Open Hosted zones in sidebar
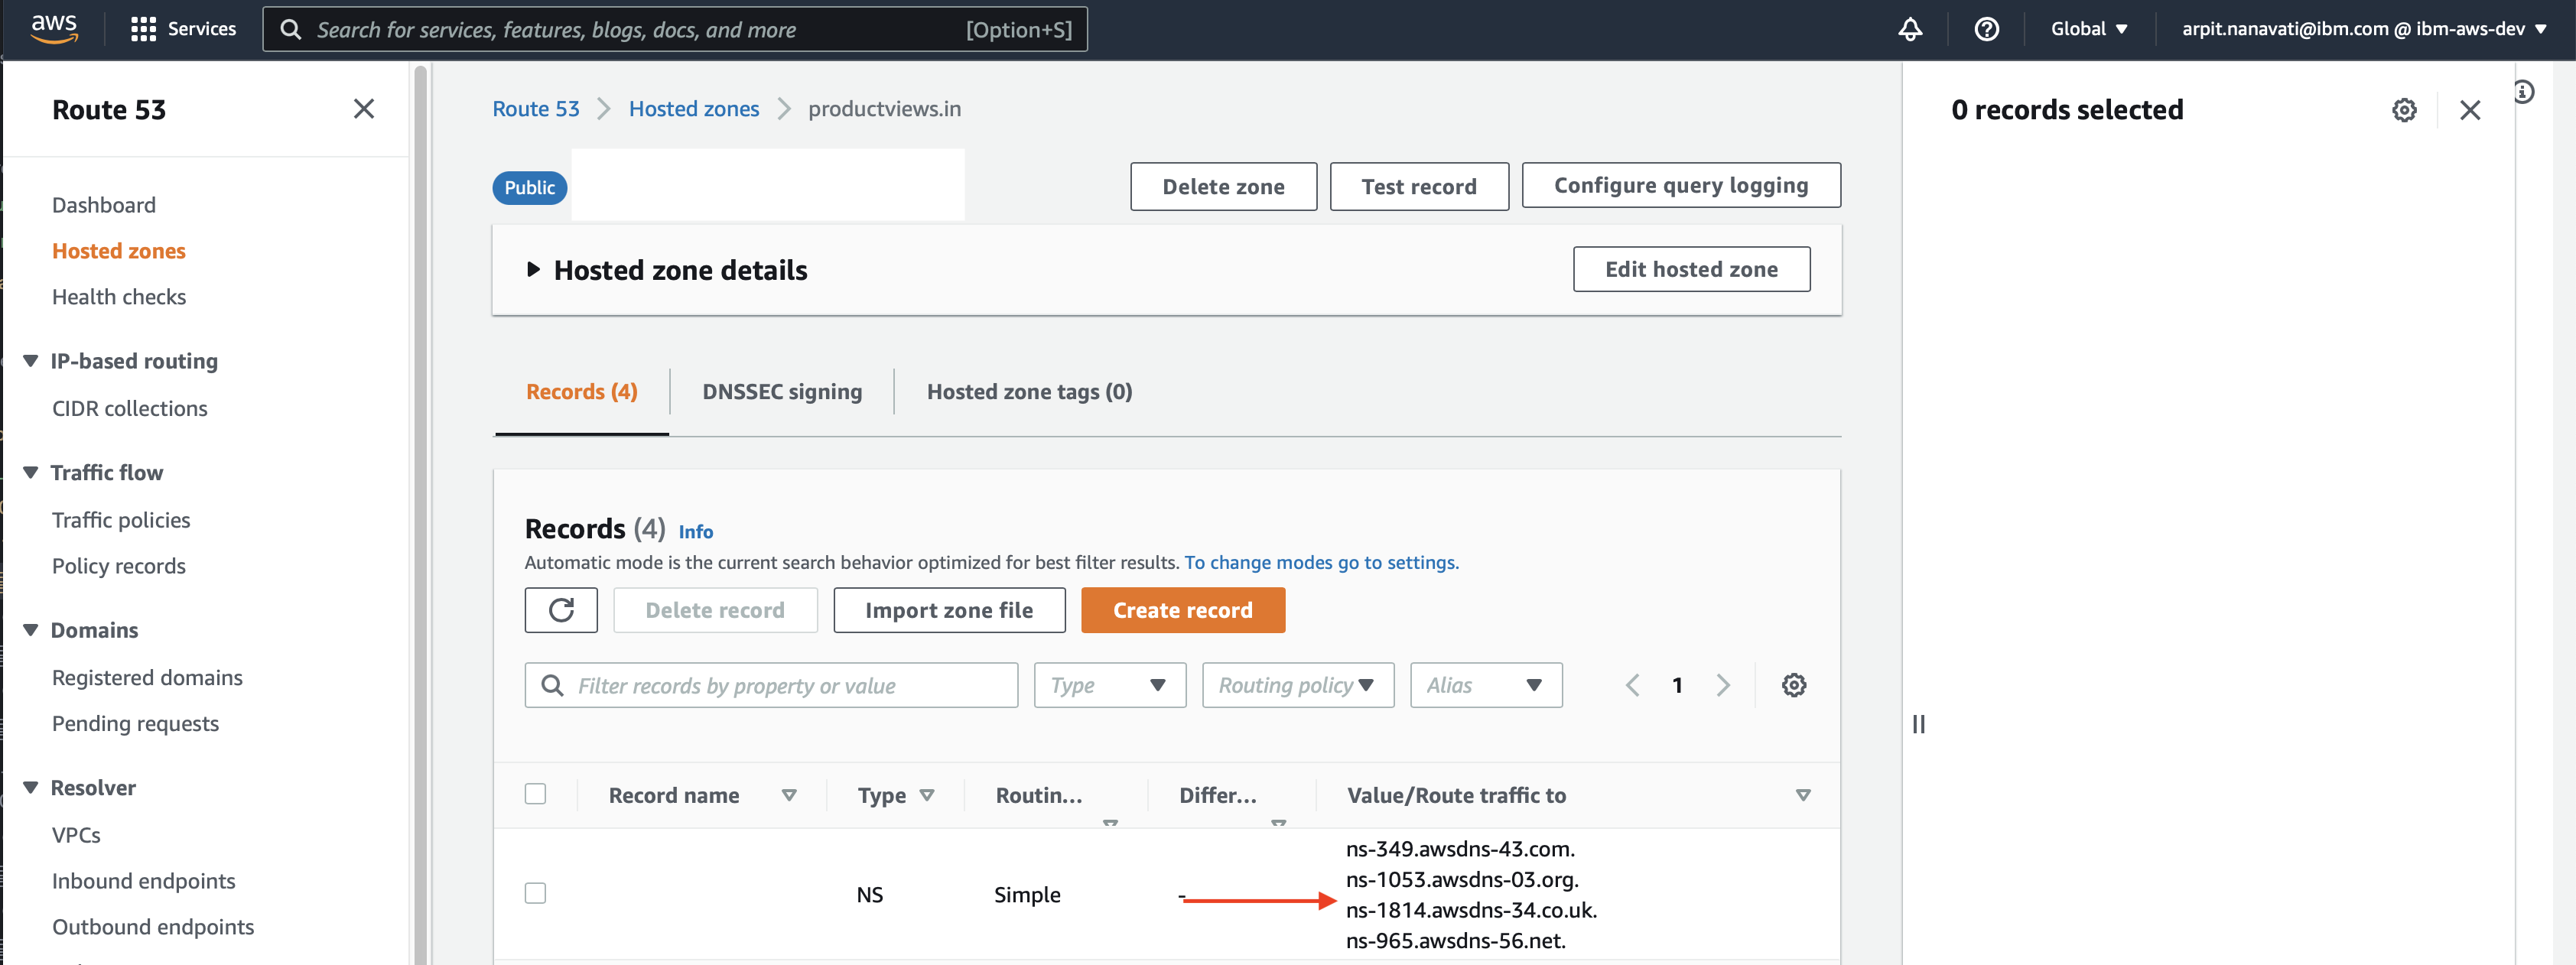The width and height of the screenshot is (2576, 965). click(x=119, y=251)
